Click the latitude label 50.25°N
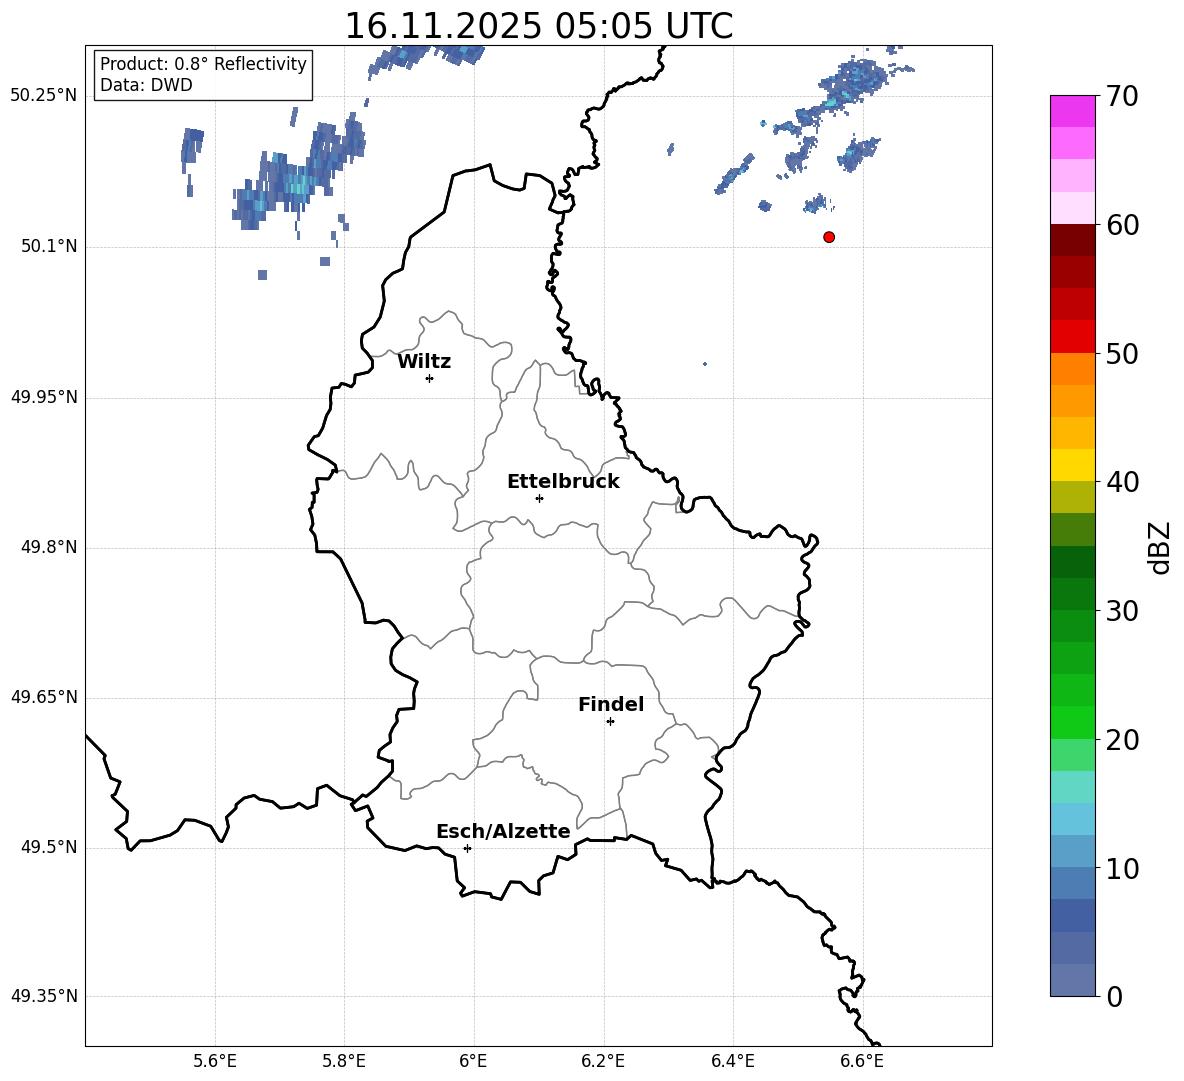 coord(44,96)
